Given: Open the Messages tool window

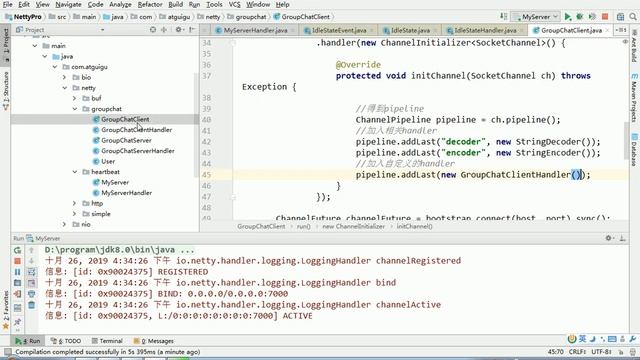Looking at the screenshot, I should click(x=154, y=341).
